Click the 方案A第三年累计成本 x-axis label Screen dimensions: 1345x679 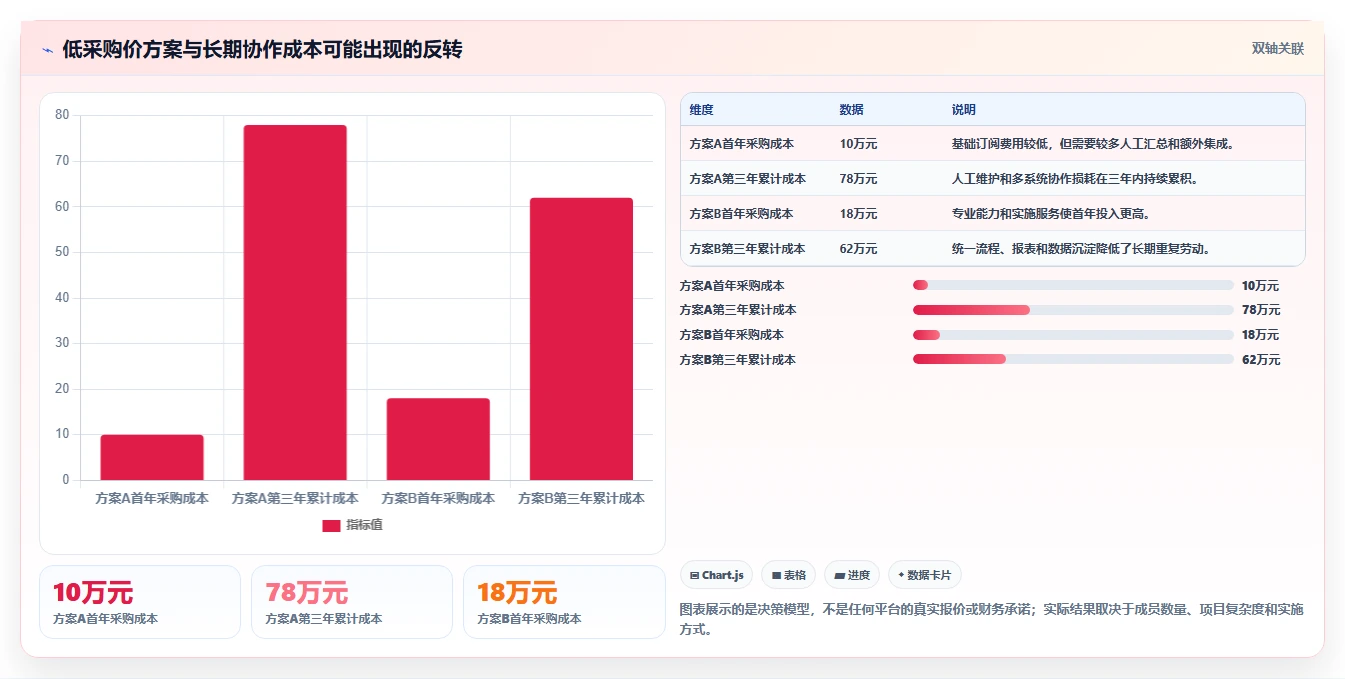coord(295,498)
